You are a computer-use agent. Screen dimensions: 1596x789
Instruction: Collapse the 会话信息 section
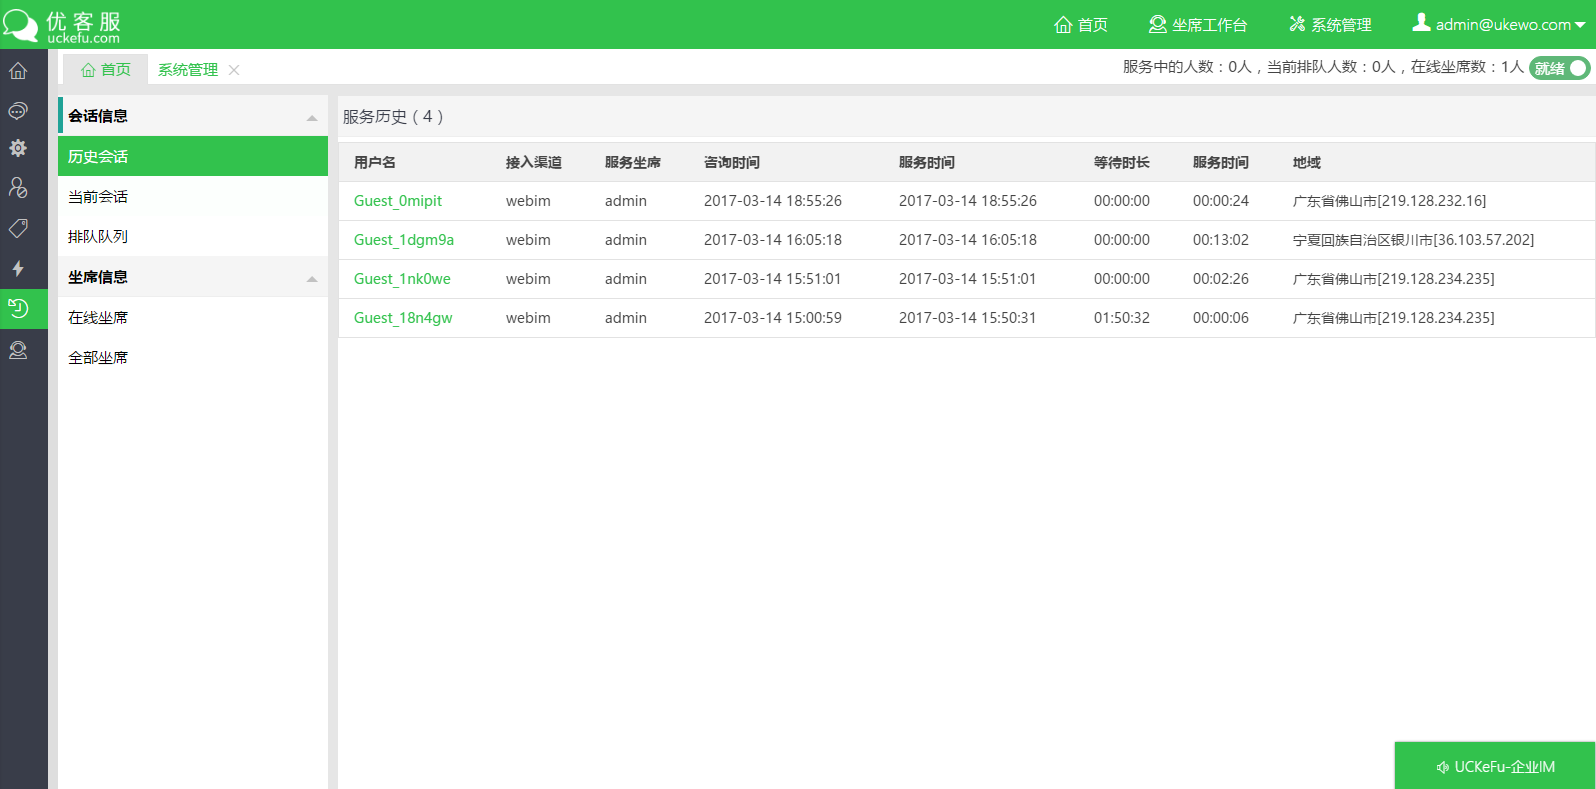click(x=312, y=118)
